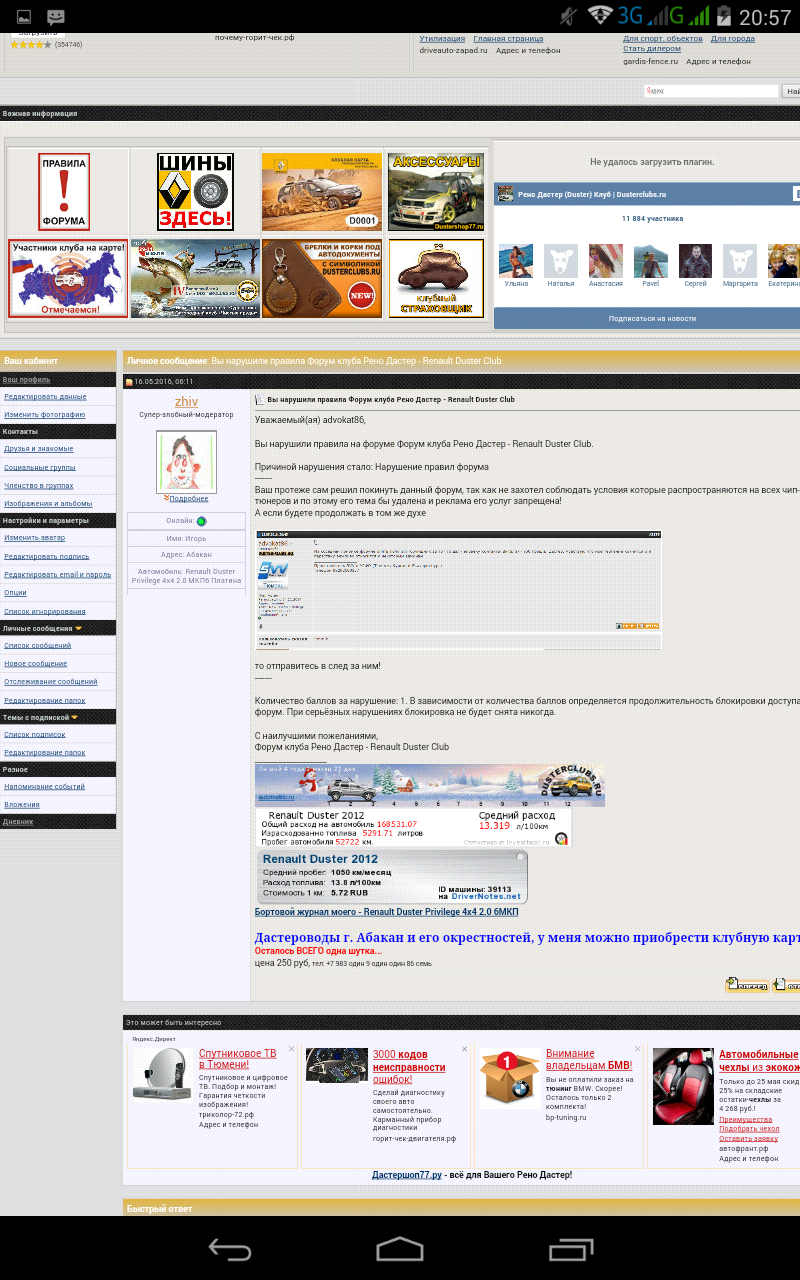The height and width of the screenshot is (1280, 800).
Task: Select Редактировать подпись in sidebar
Action: [46, 556]
